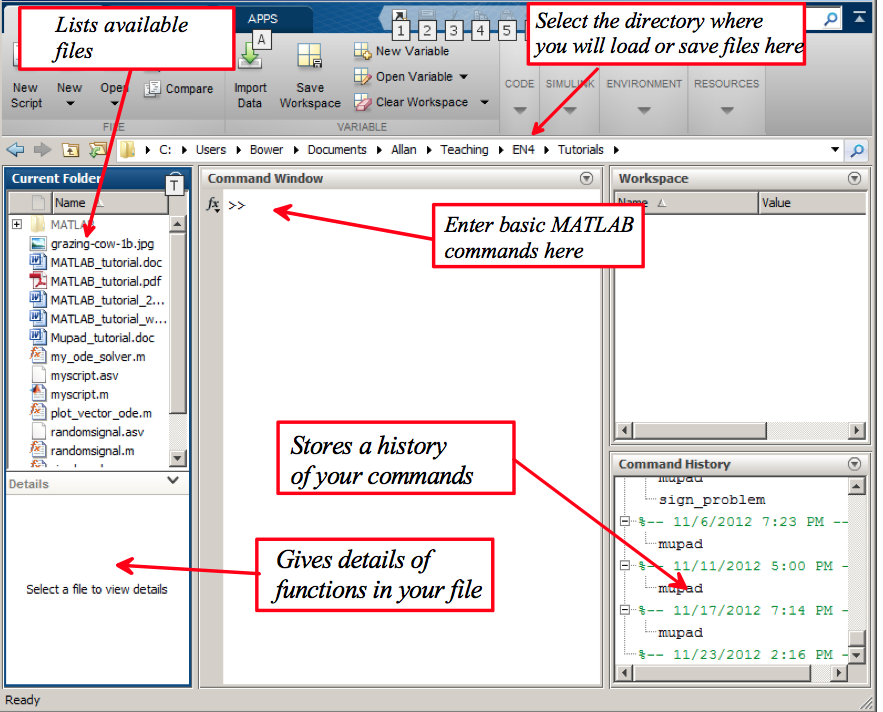This screenshot has height=712, width=883.
Task: Click the search icon in the folder address bar
Action: [x=857, y=150]
